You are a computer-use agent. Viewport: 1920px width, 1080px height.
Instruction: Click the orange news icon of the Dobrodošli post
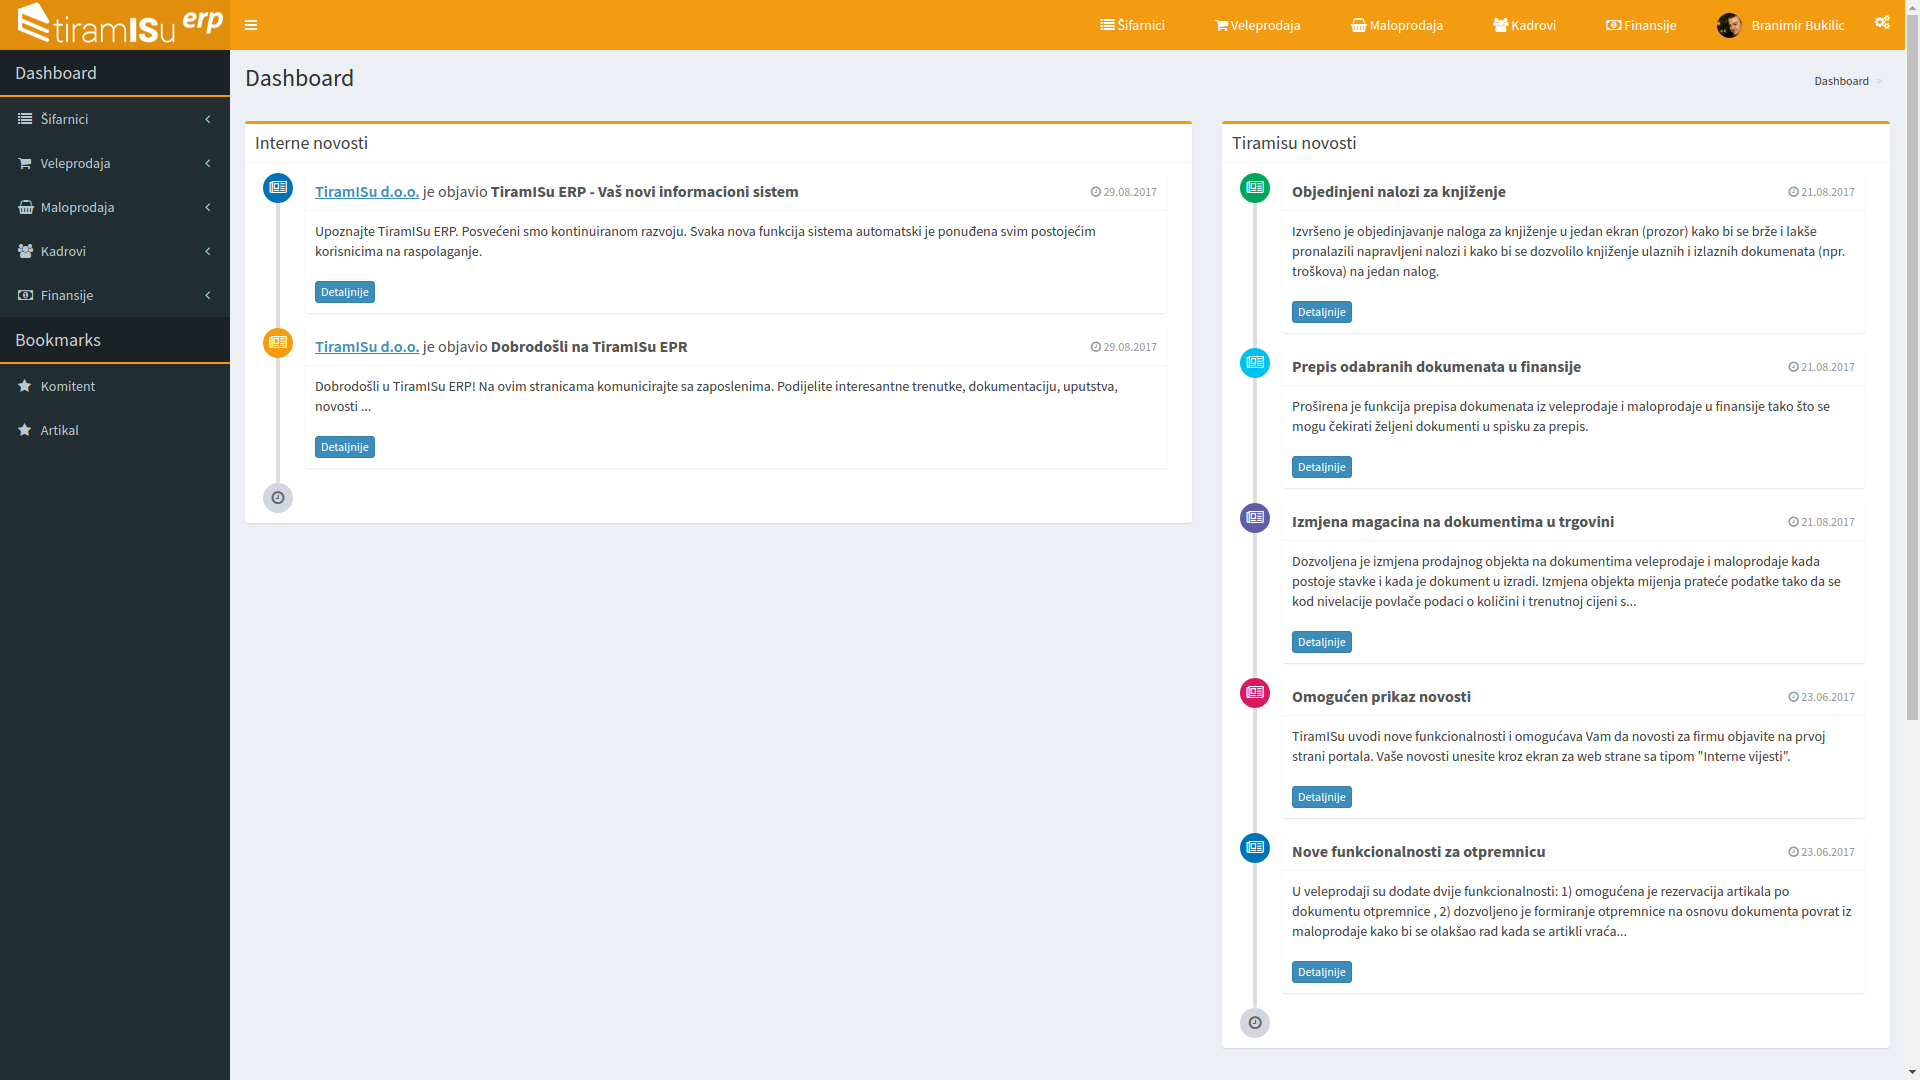pos(278,343)
